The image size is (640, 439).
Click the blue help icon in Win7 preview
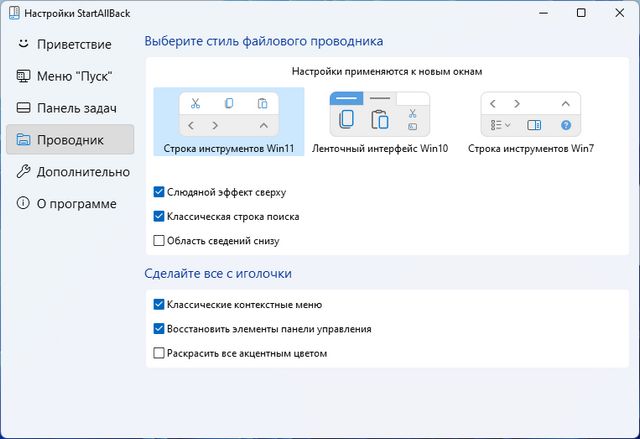click(565, 126)
